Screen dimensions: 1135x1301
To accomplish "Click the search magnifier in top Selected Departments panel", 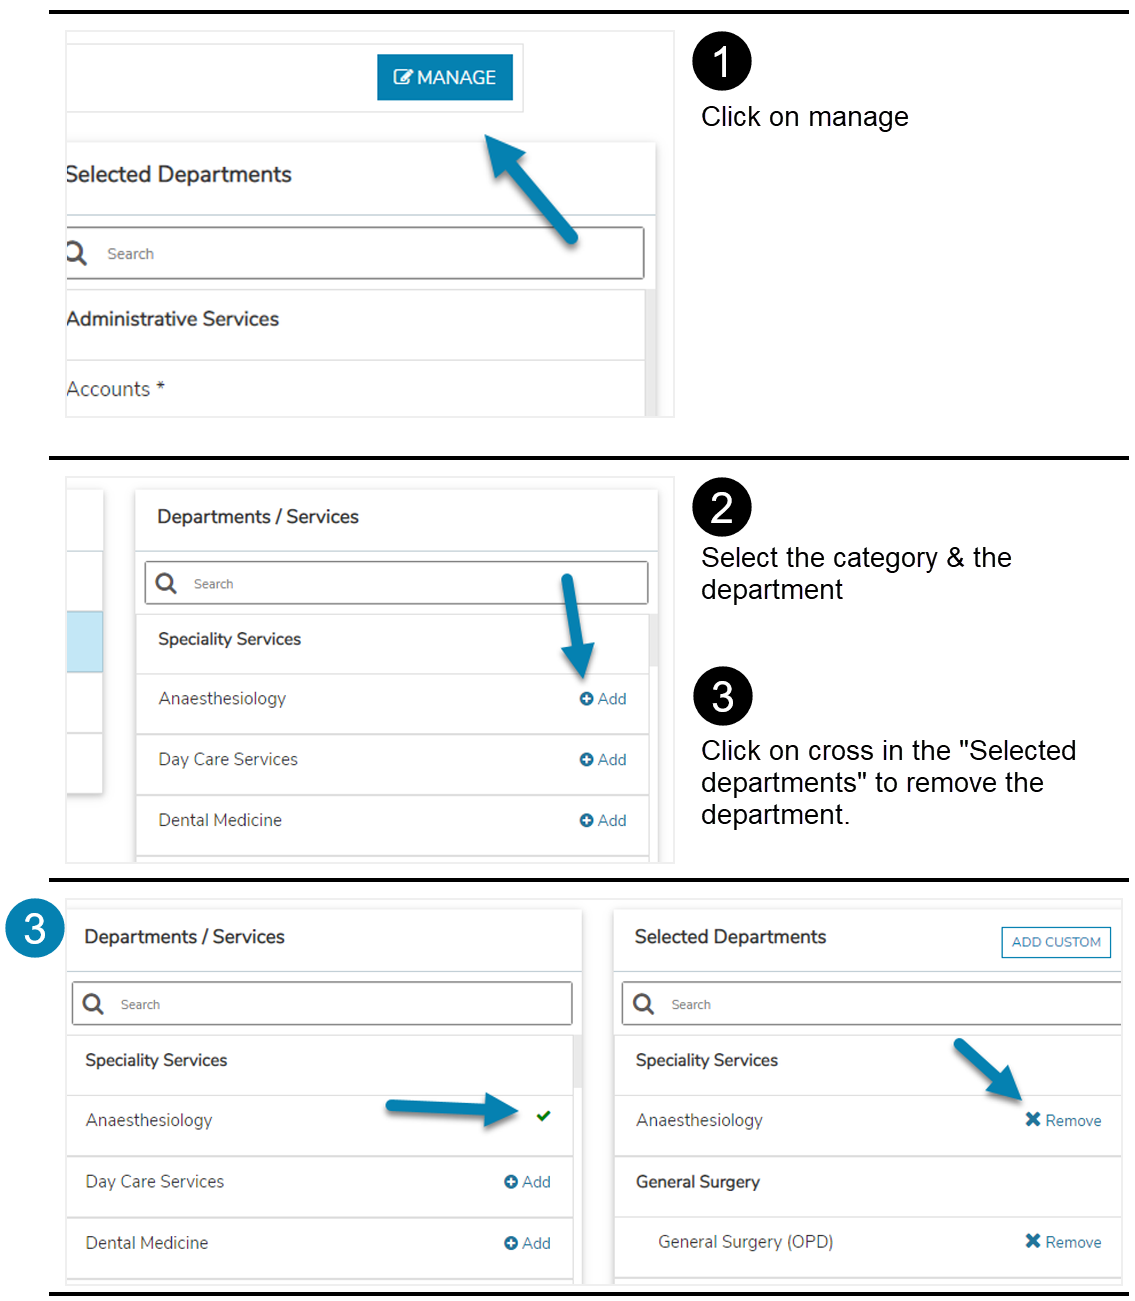I will point(77,253).
